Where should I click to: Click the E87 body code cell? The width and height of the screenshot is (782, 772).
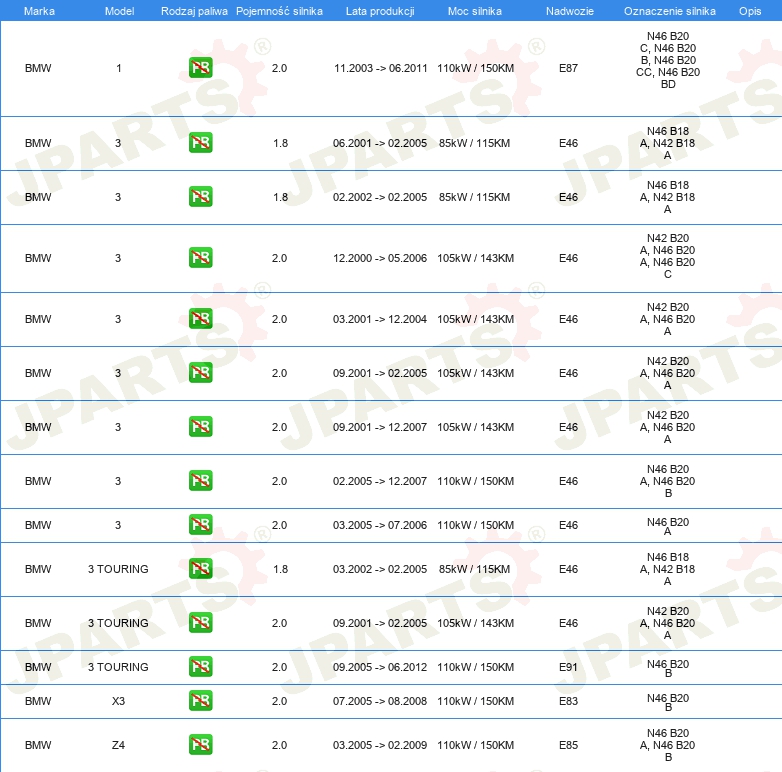click(x=568, y=68)
